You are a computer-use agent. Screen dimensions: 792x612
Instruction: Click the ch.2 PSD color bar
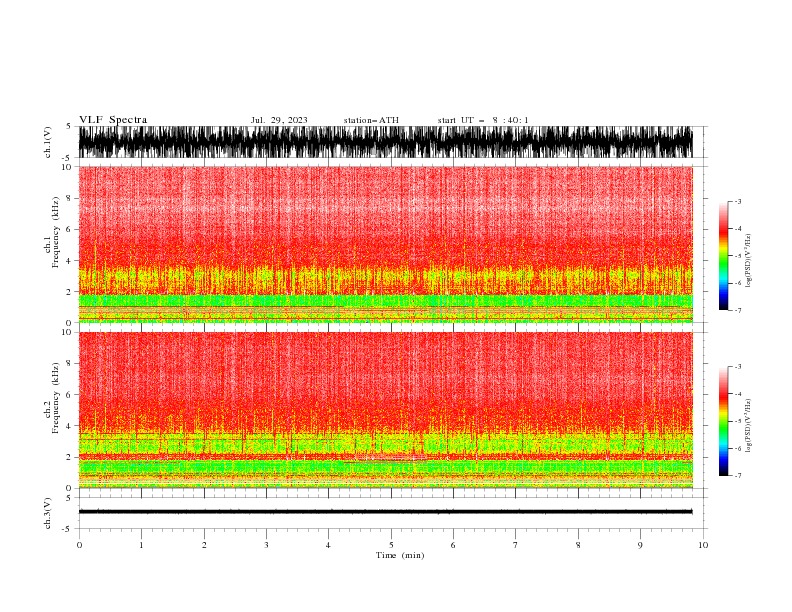(x=723, y=421)
